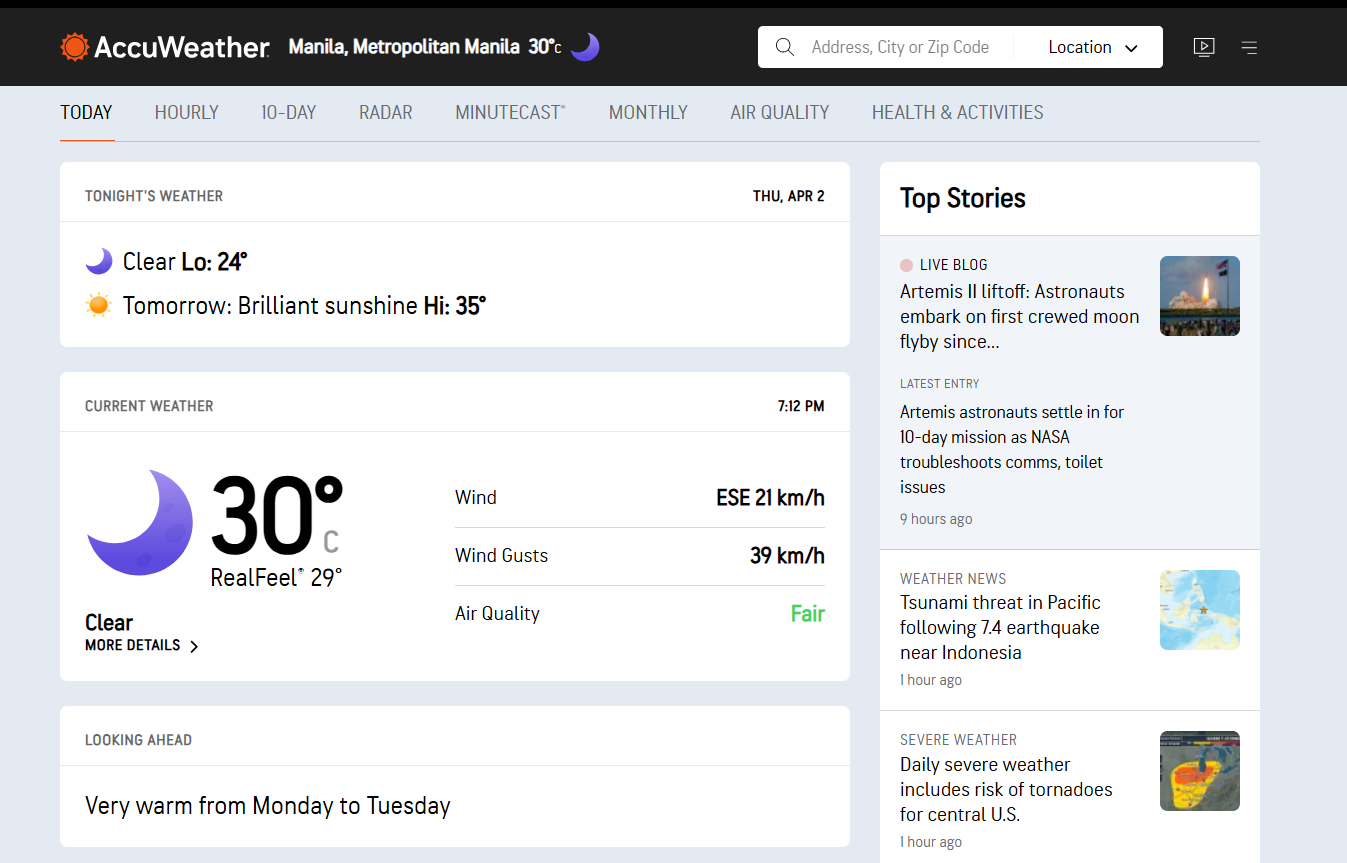Click the Fair air quality value

pos(808,613)
